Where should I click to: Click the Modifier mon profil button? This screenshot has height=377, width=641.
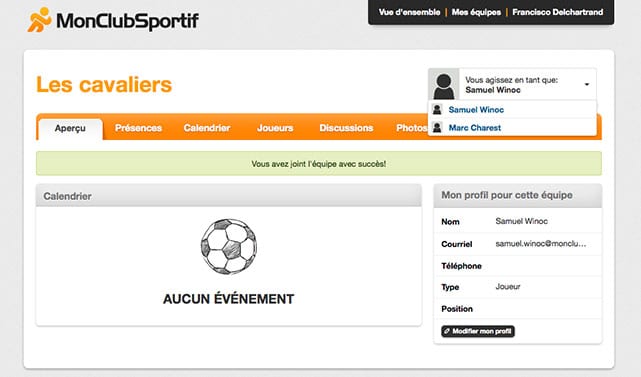[x=478, y=331]
